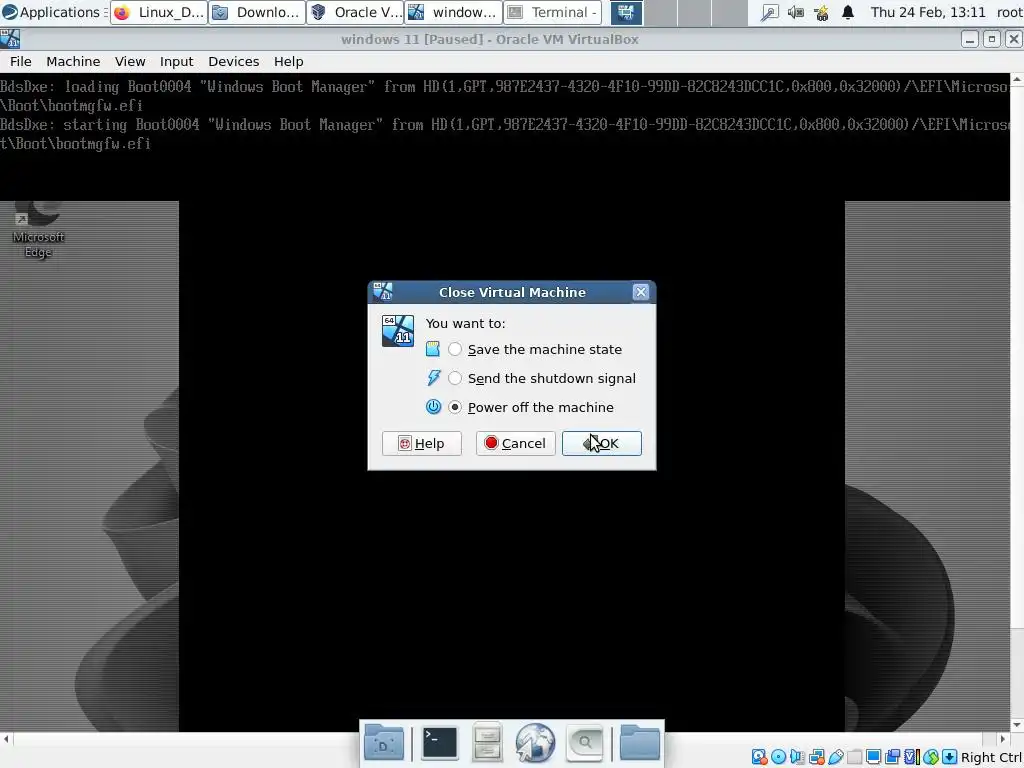Maximize the VirtualBox VM window
The height and width of the screenshot is (768, 1024).
click(992, 39)
